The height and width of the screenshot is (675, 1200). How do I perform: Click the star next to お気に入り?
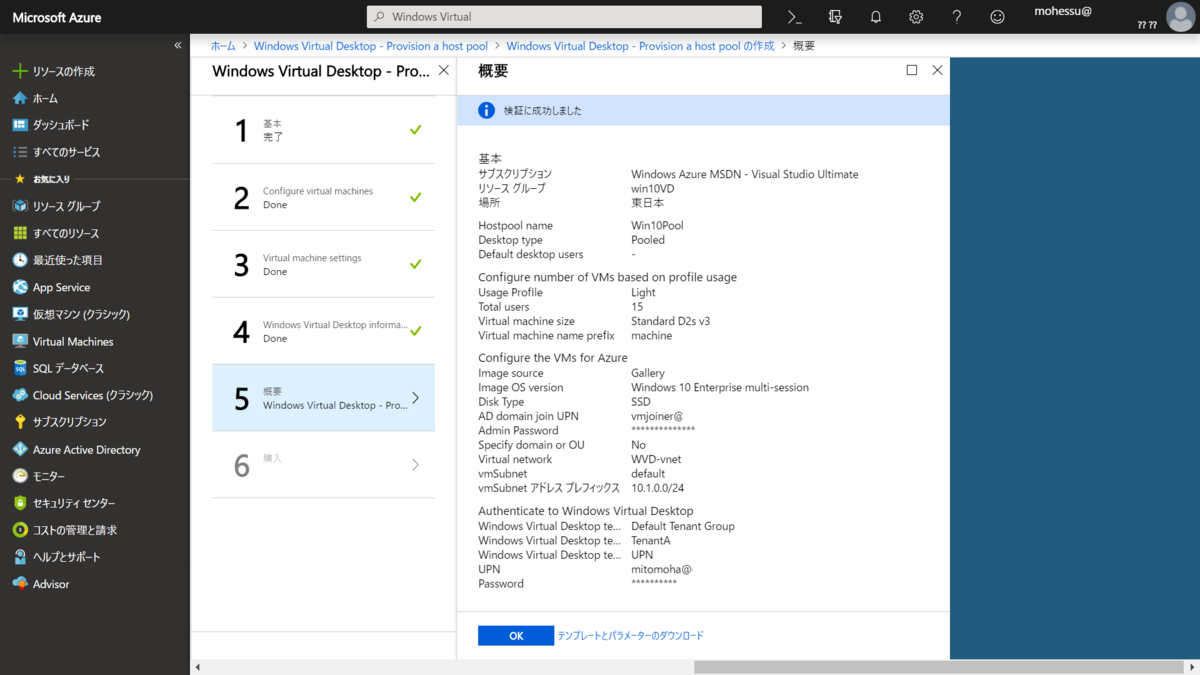(x=19, y=179)
